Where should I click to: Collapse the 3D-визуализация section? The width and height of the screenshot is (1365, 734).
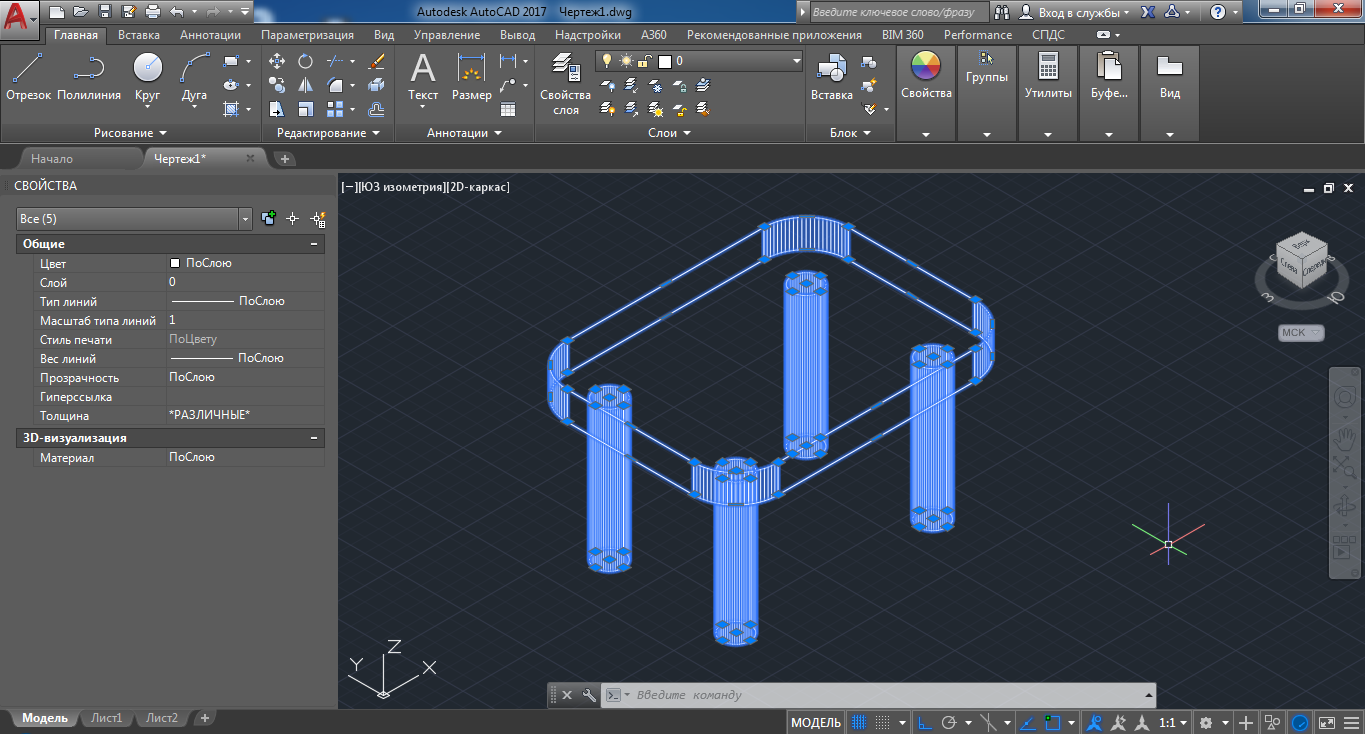314,438
